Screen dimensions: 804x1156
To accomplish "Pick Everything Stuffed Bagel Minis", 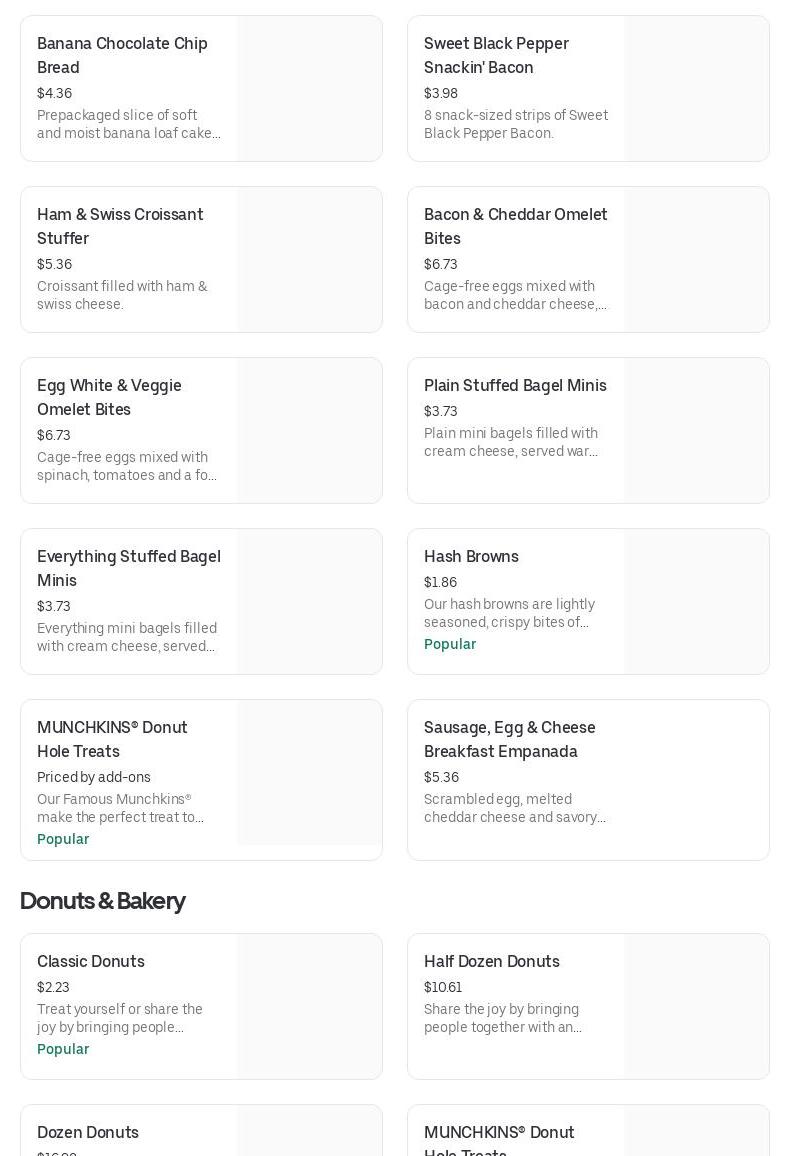I will [128, 568].
